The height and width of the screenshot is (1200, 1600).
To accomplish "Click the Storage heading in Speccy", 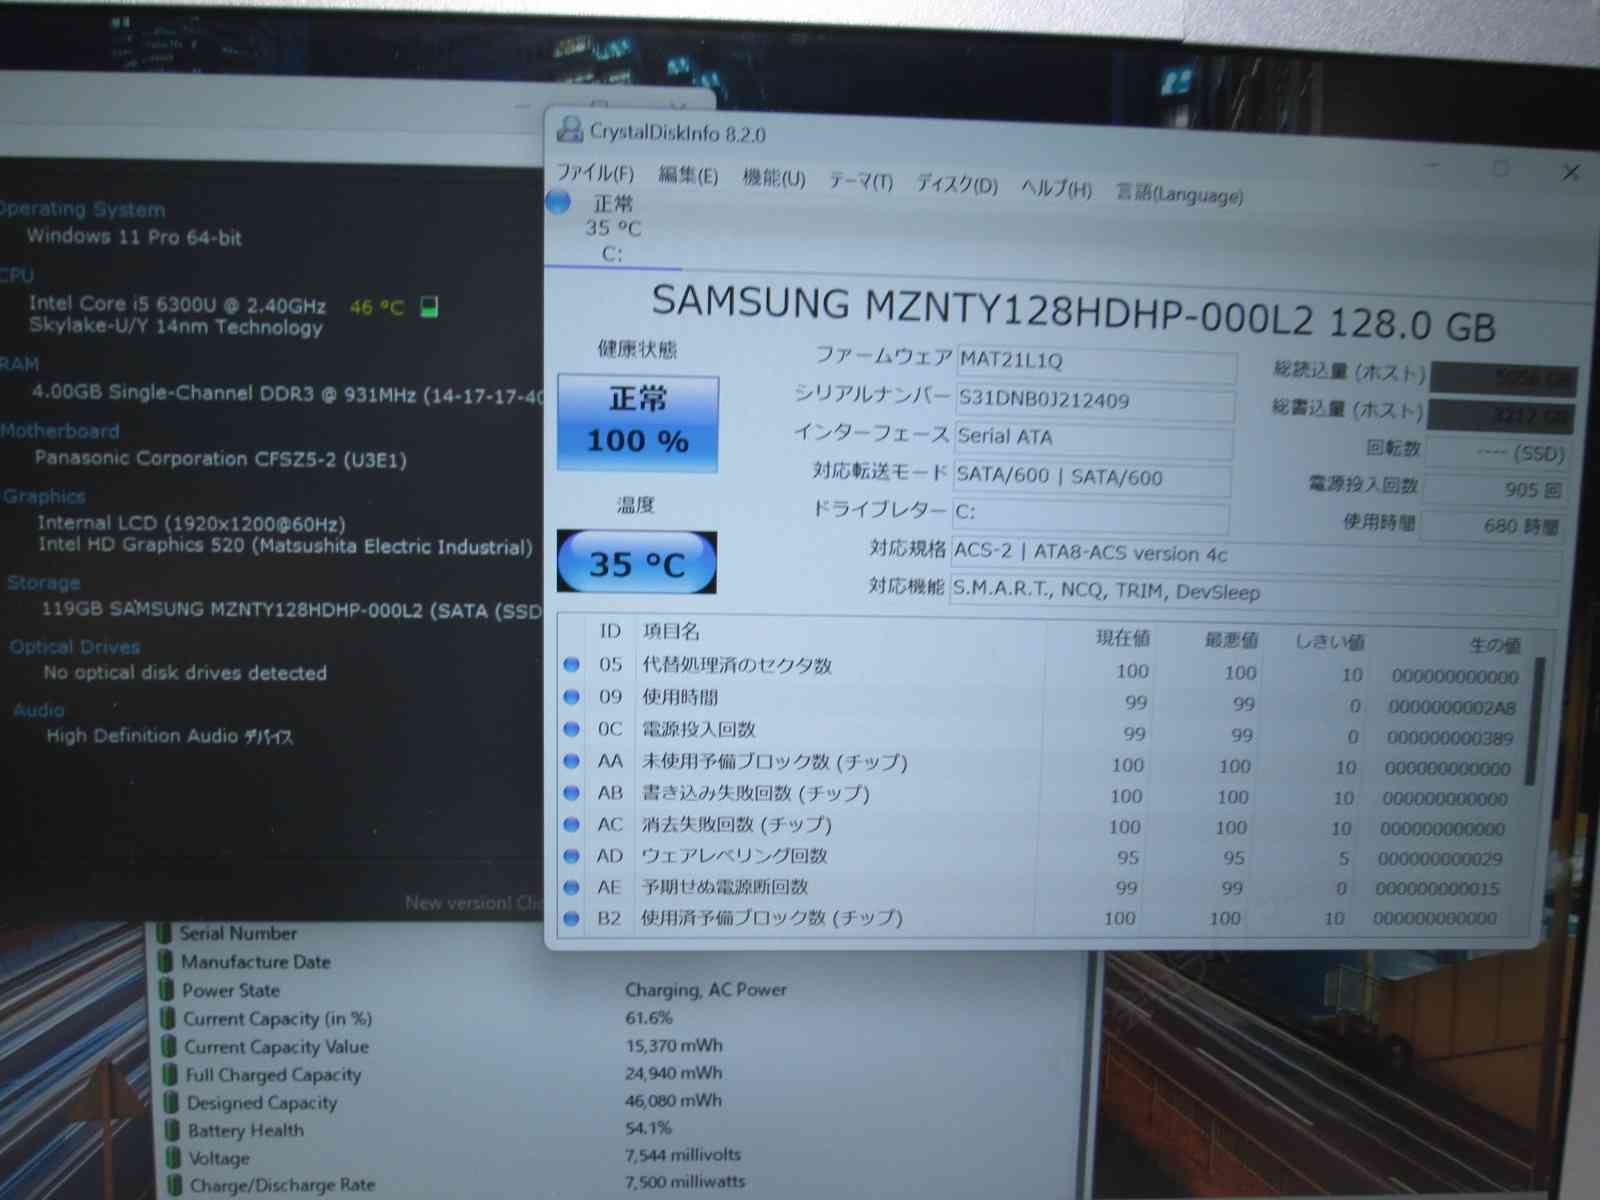I will (44, 582).
